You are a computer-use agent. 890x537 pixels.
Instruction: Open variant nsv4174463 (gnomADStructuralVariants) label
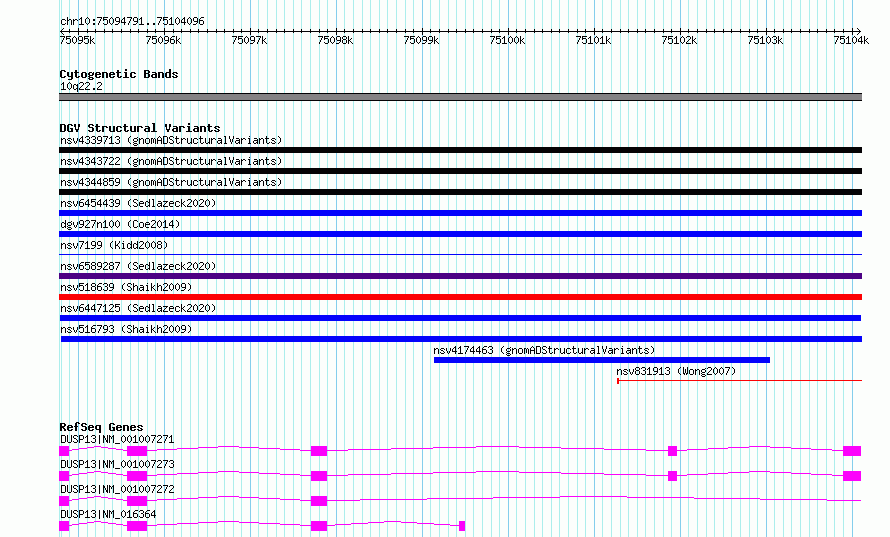point(544,350)
